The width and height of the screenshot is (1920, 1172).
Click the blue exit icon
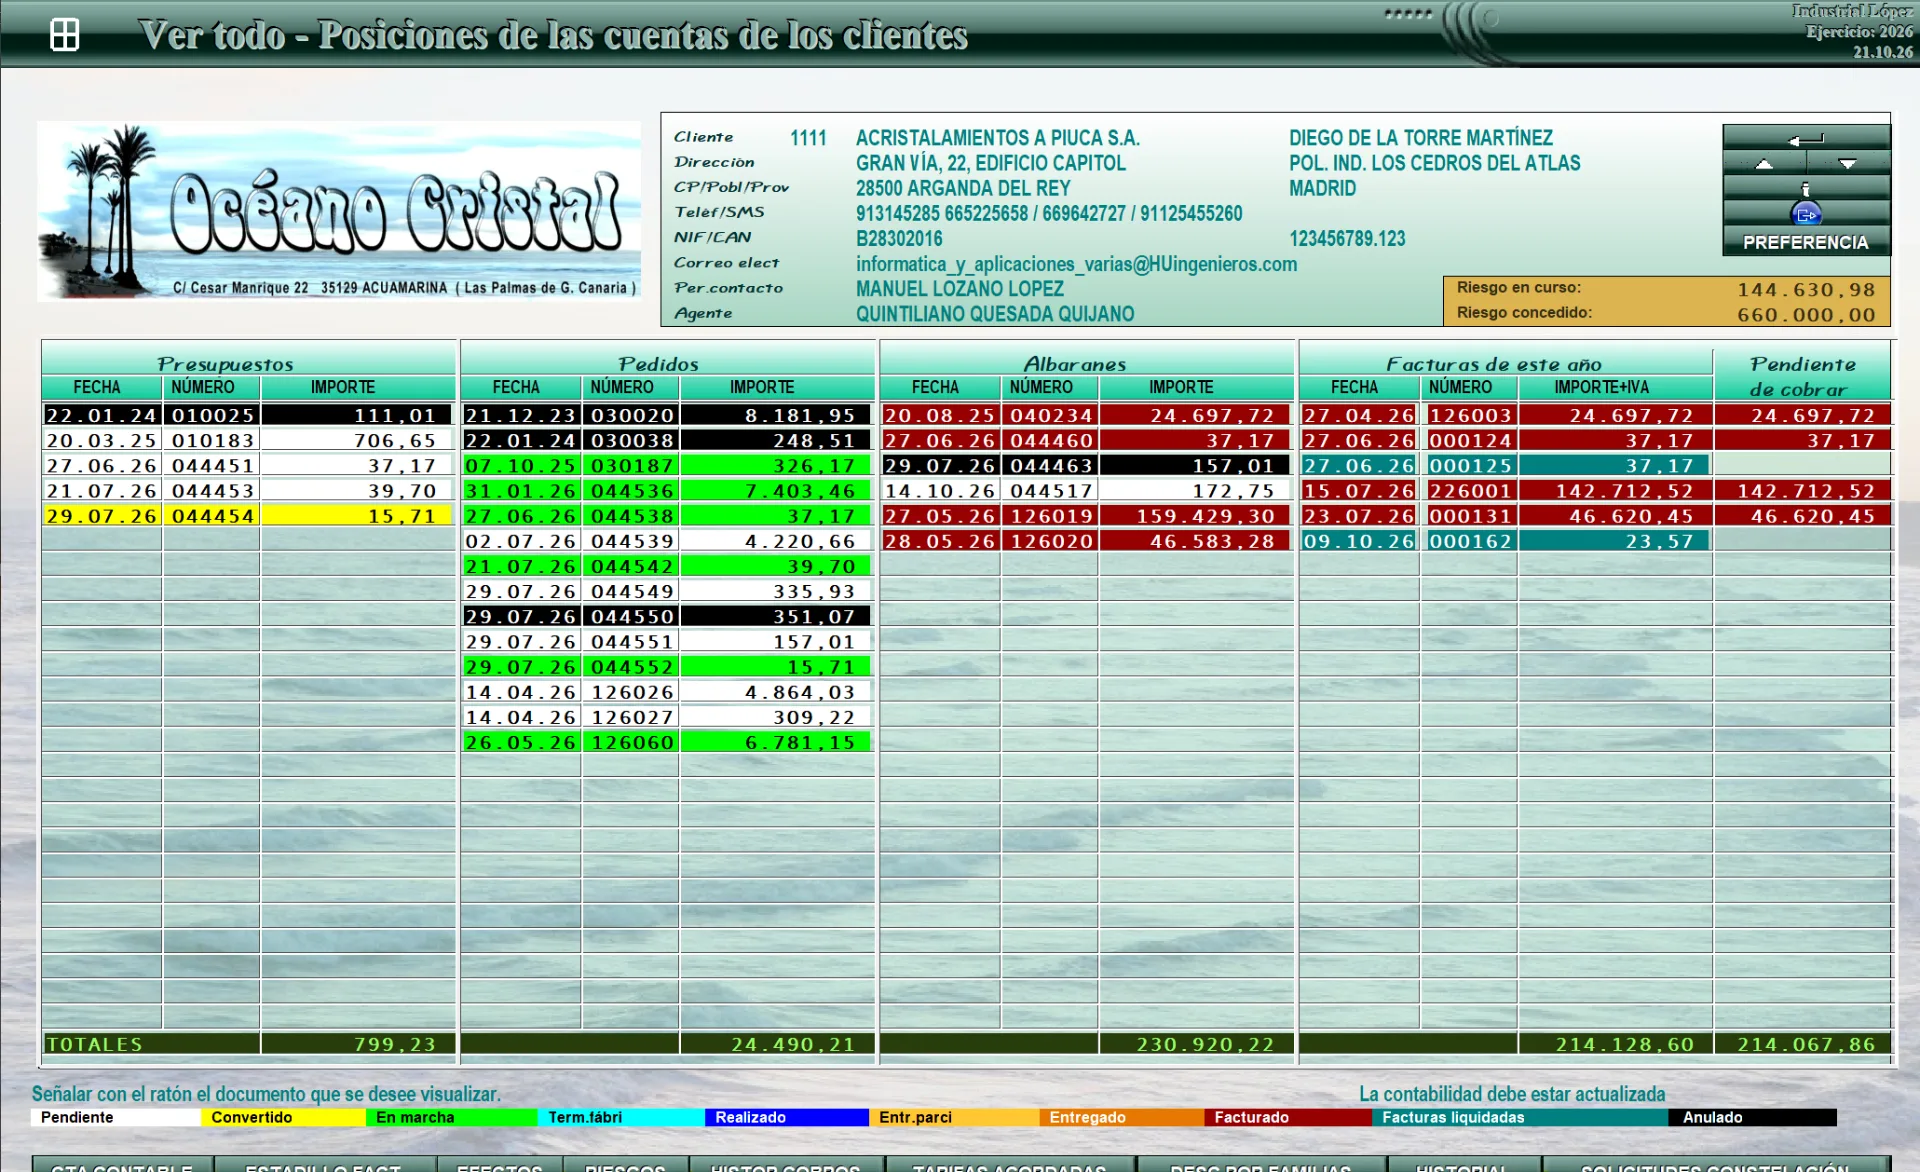pos(1806,214)
